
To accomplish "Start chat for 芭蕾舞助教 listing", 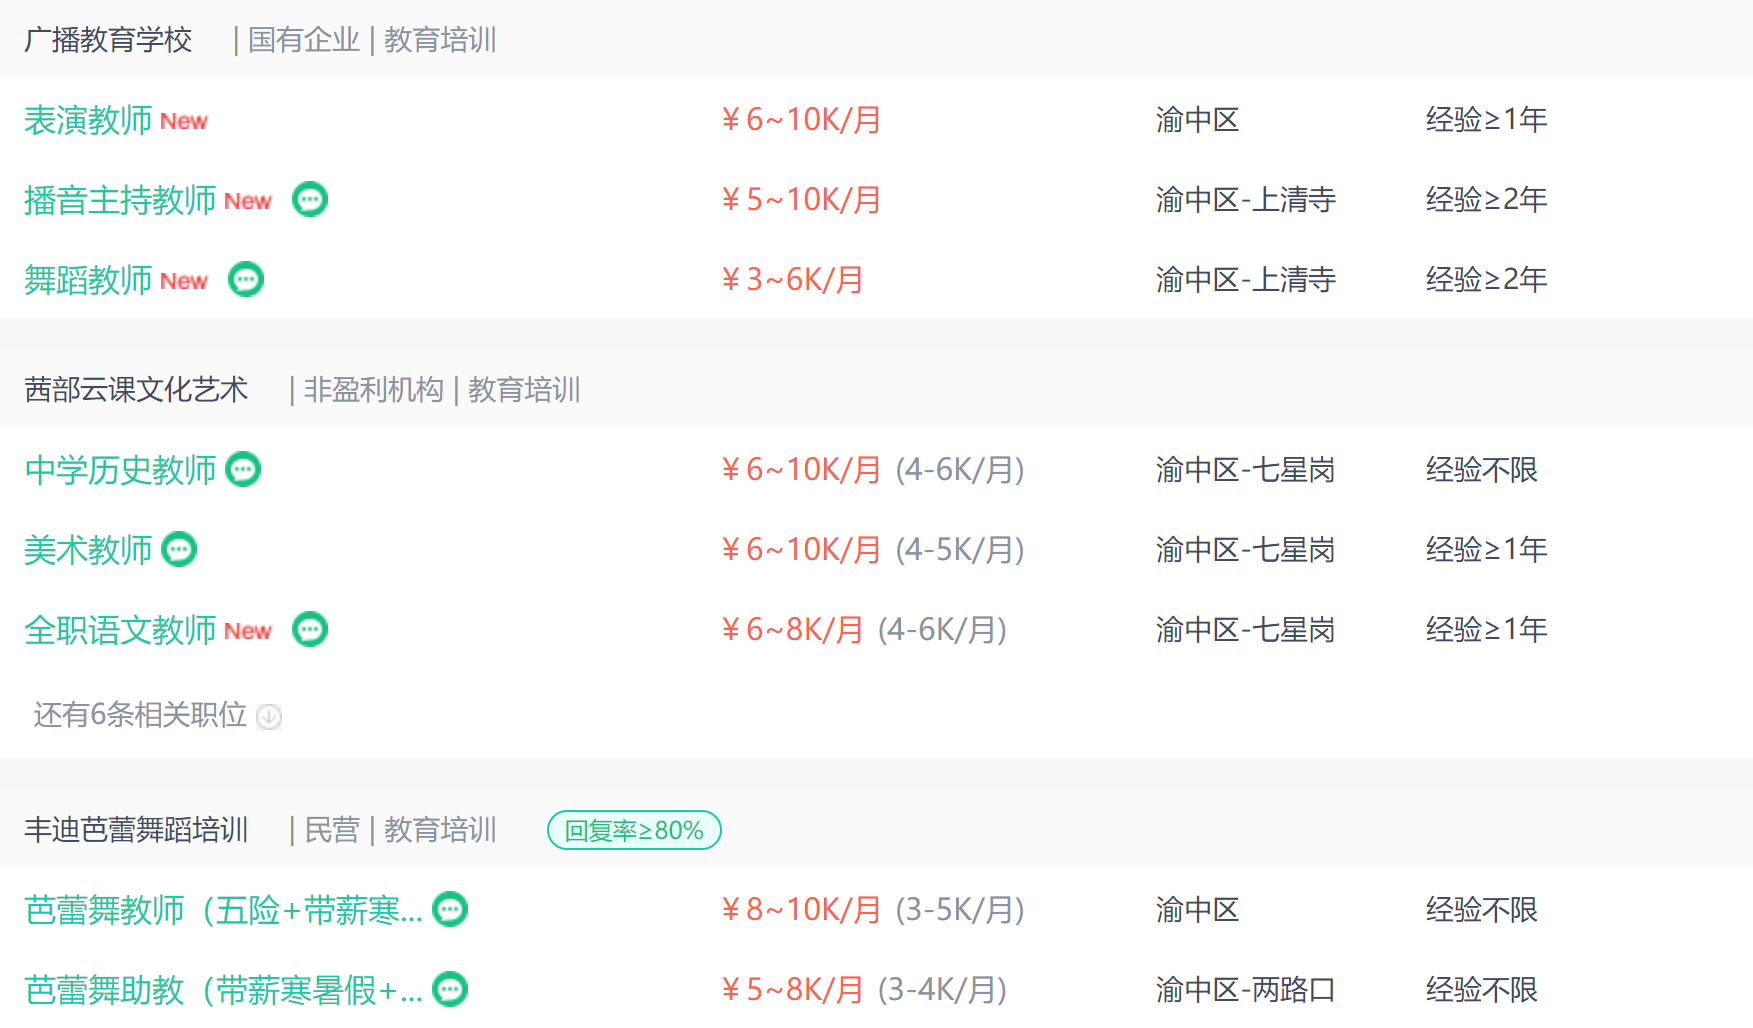I will [x=450, y=990].
